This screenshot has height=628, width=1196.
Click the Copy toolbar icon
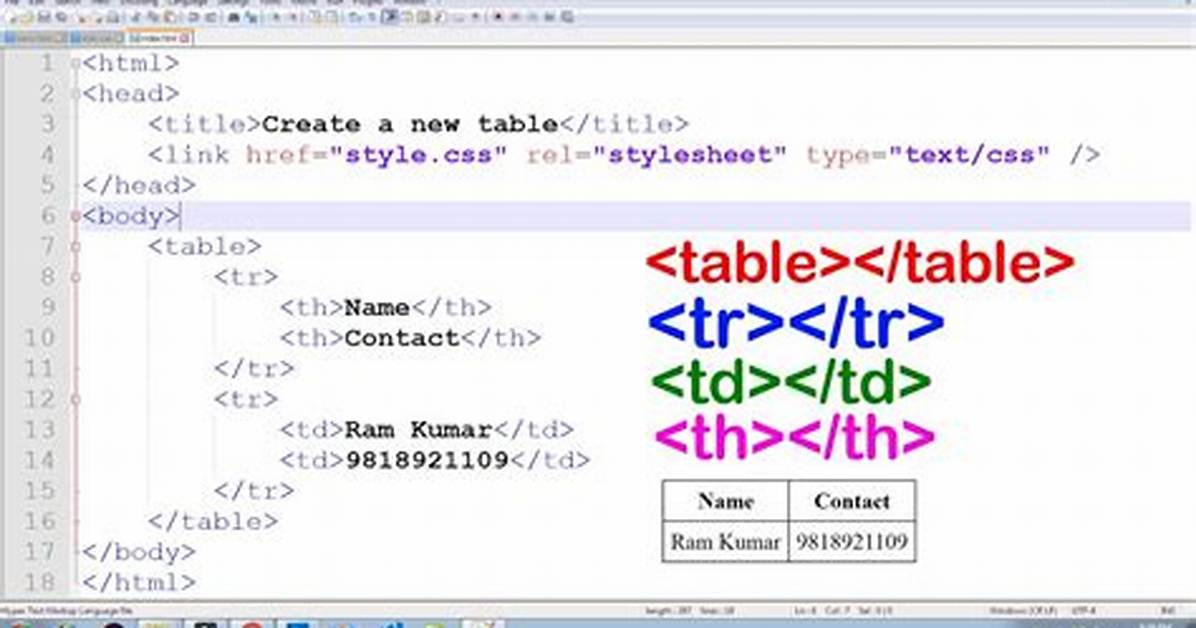(153, 17)
